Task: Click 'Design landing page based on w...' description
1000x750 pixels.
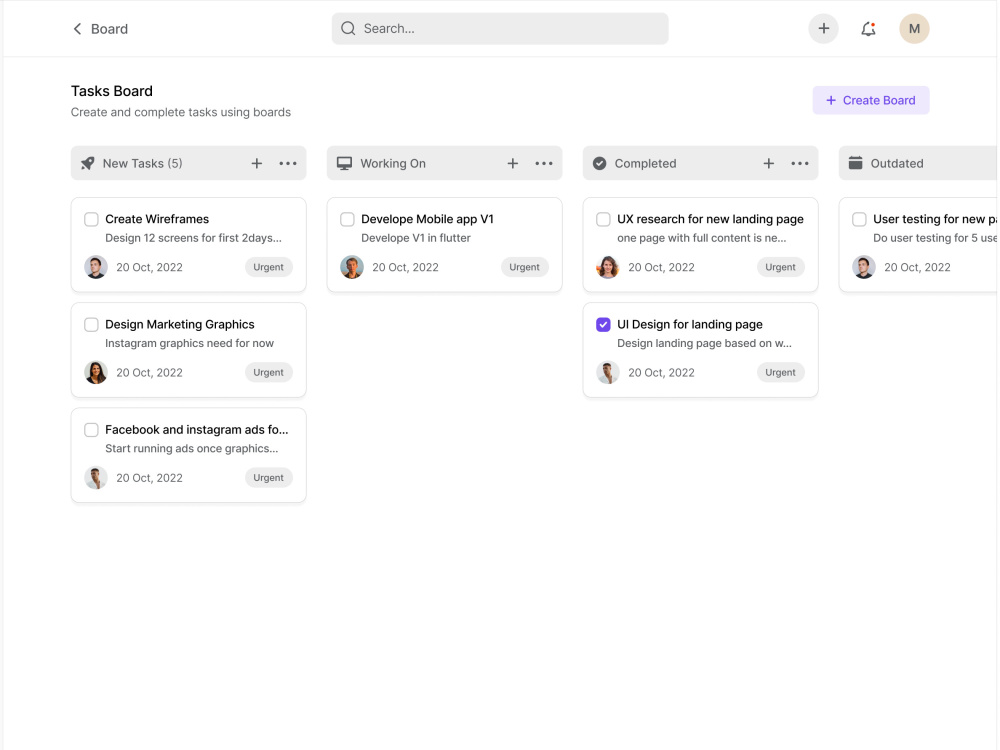Action: pos(704,343)
